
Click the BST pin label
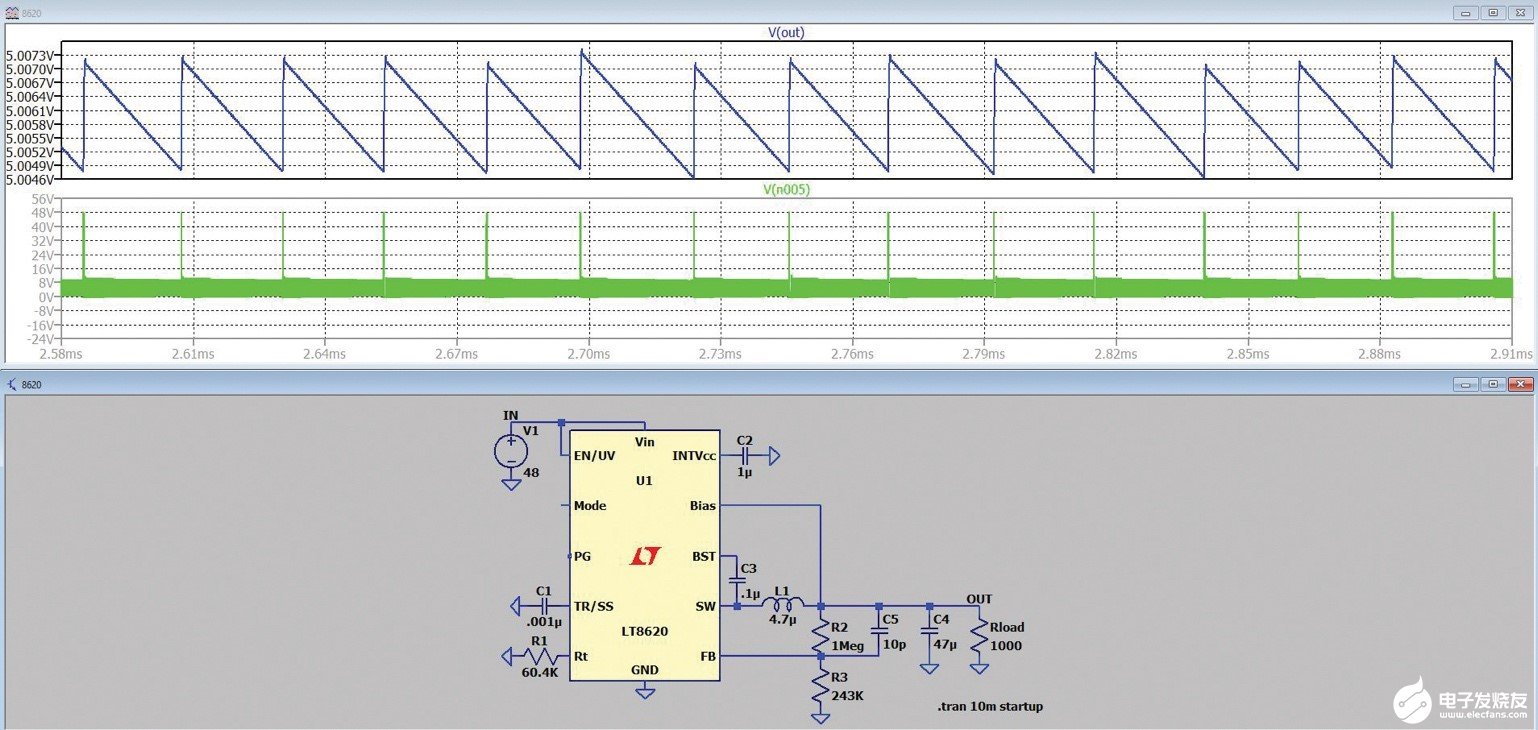(x=704, y=555)
